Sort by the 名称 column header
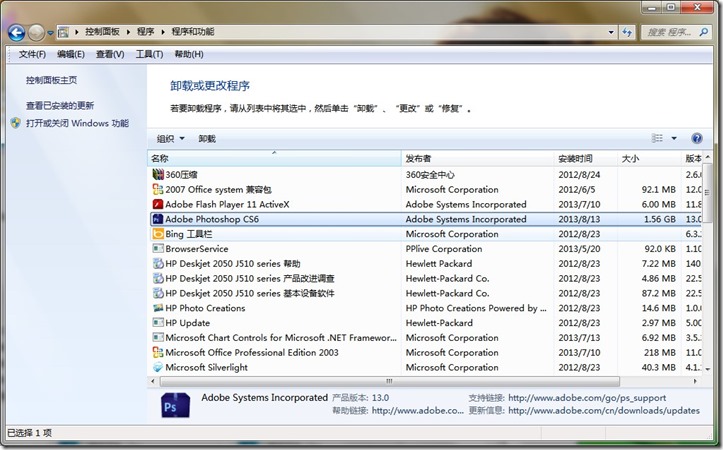The height and width of the screenshot is (450, 723). tap(274, 158)
